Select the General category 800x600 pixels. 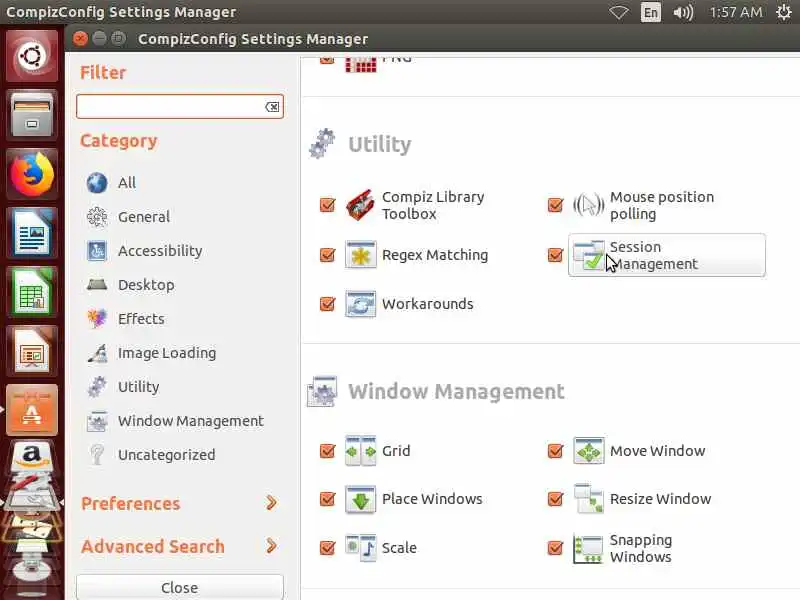[x=144, y=217]
